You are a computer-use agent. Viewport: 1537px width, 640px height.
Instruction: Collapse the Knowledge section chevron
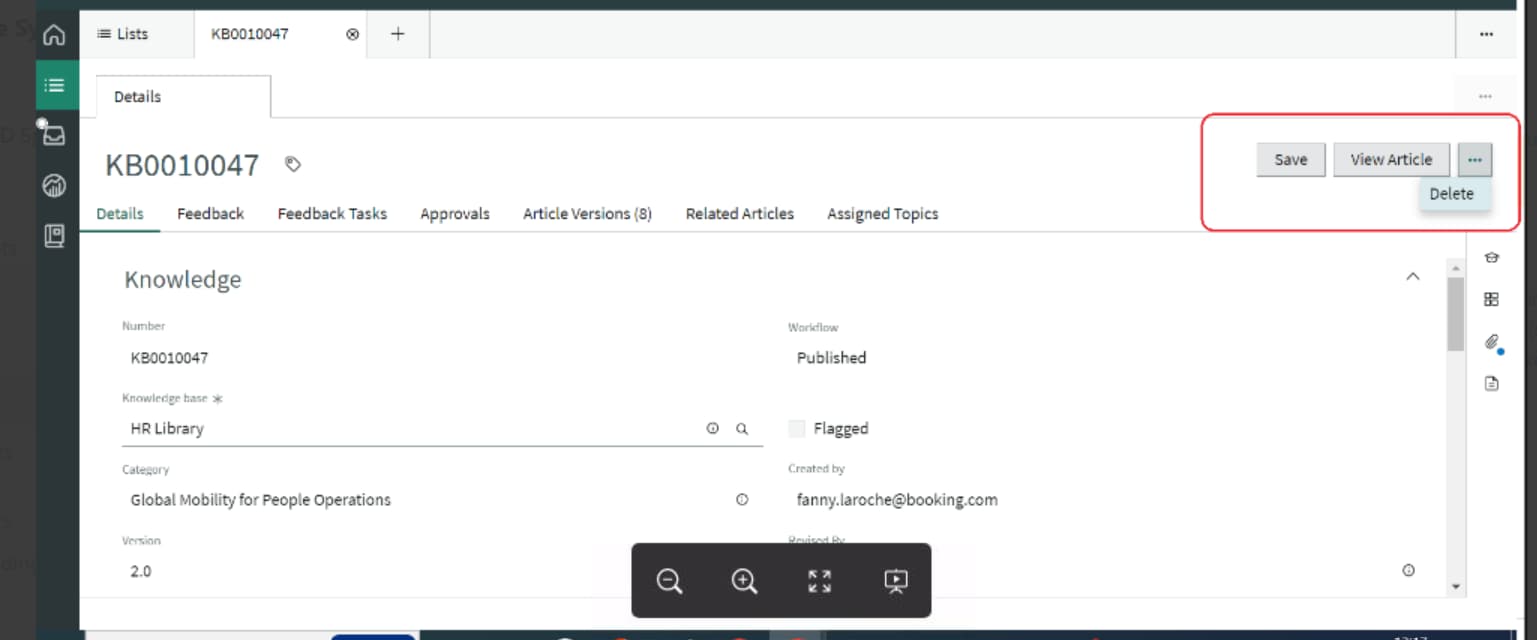click(1413, 276)
